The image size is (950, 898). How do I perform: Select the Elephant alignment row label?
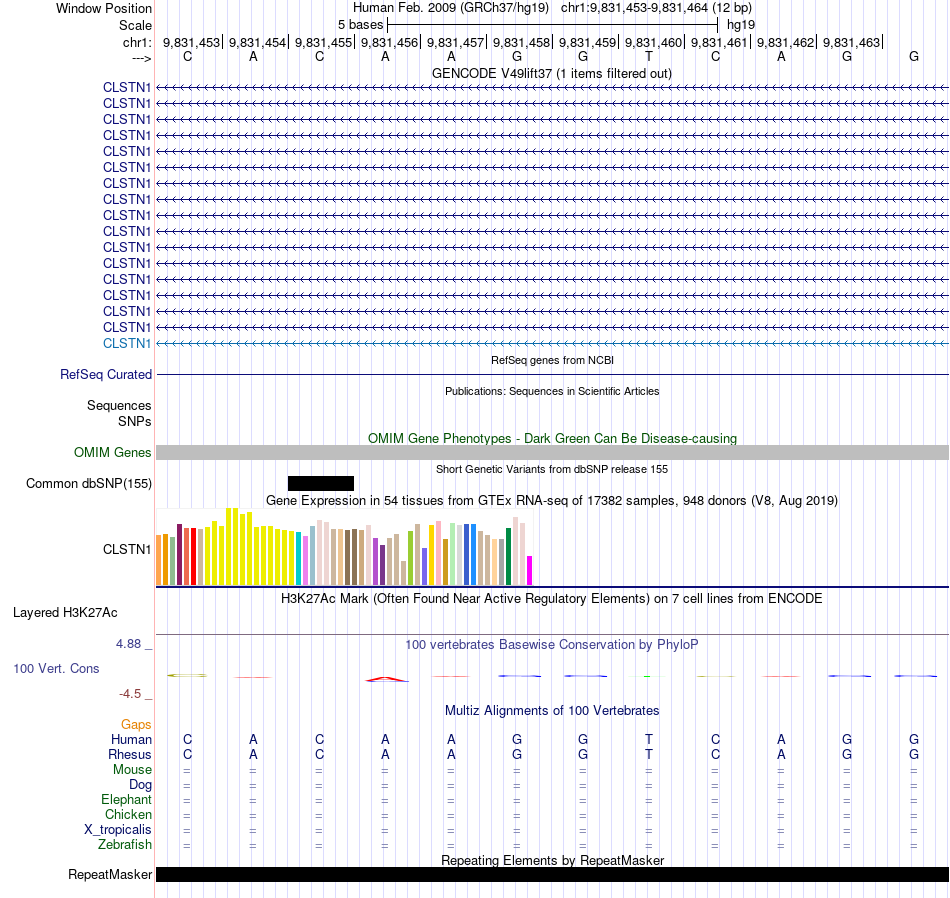(x=127, y=800)
